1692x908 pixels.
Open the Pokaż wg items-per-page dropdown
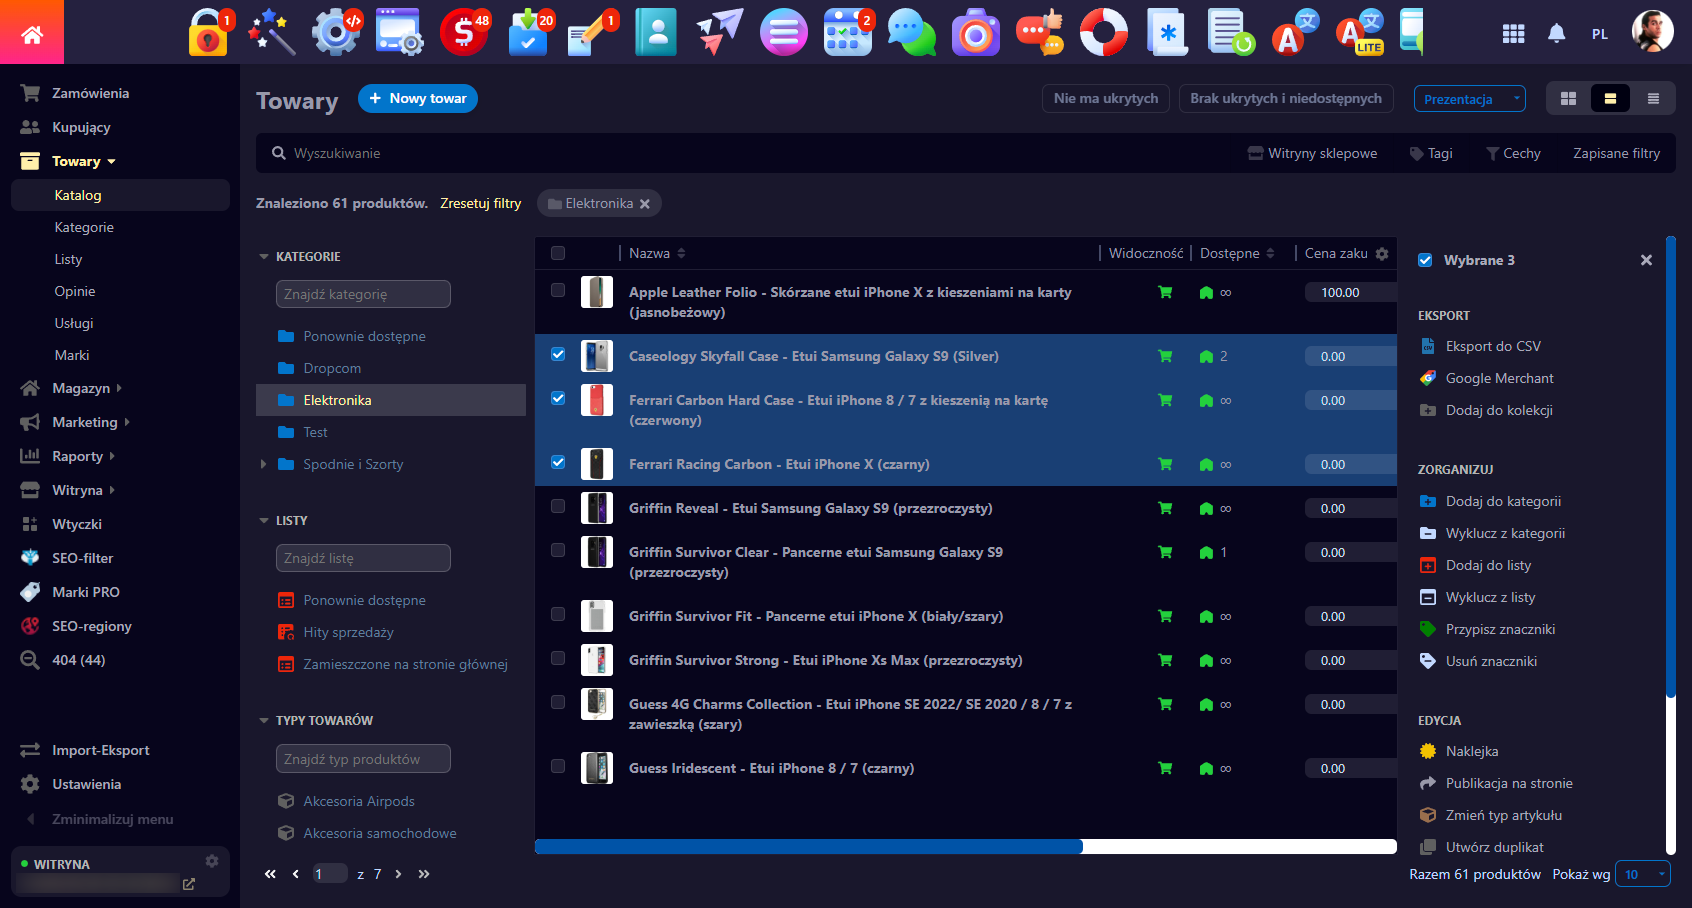(x=1642, y=874)
